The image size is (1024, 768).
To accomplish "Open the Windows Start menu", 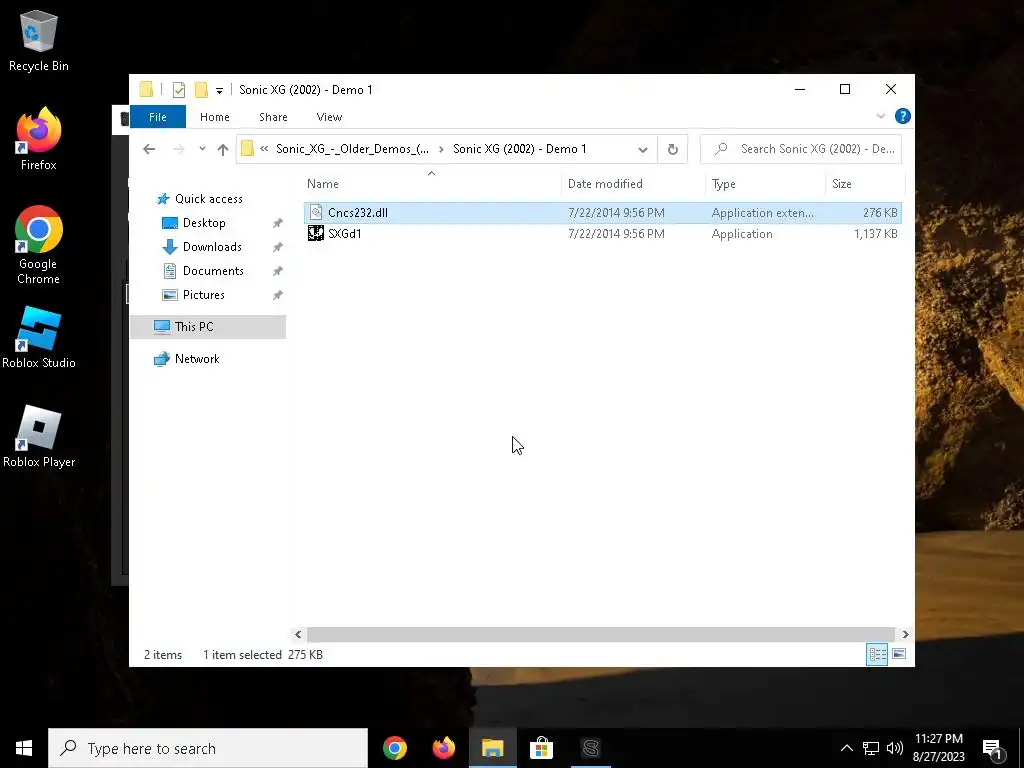I will [24, 748].
